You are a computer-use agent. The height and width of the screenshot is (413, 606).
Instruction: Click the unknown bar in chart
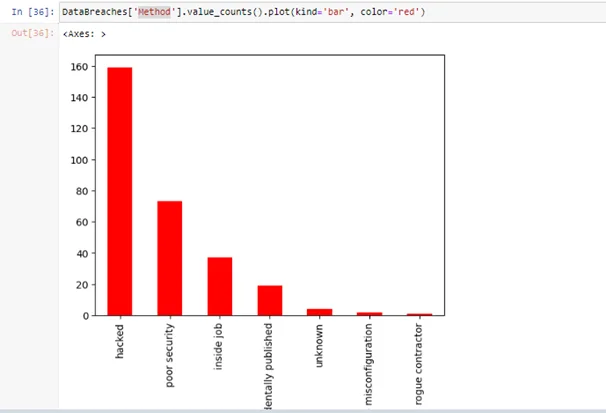(x=320, y=312)
